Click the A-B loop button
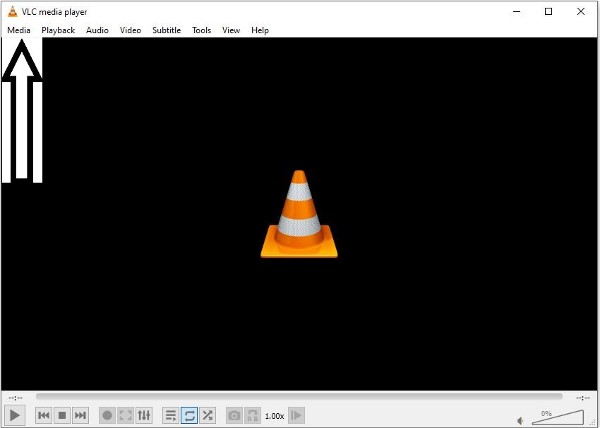Screen dimensions: 600x428 253,415
